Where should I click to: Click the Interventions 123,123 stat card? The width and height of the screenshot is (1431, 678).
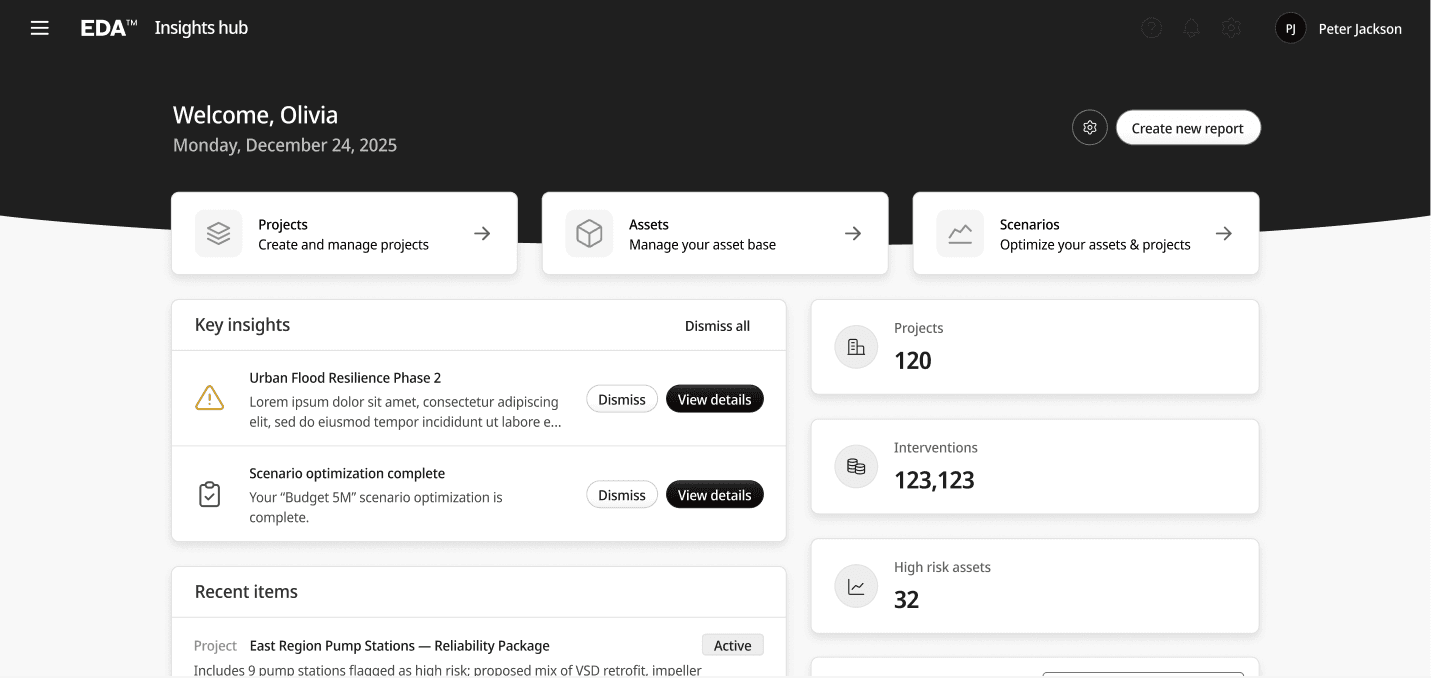click(x=1035, y=466)
